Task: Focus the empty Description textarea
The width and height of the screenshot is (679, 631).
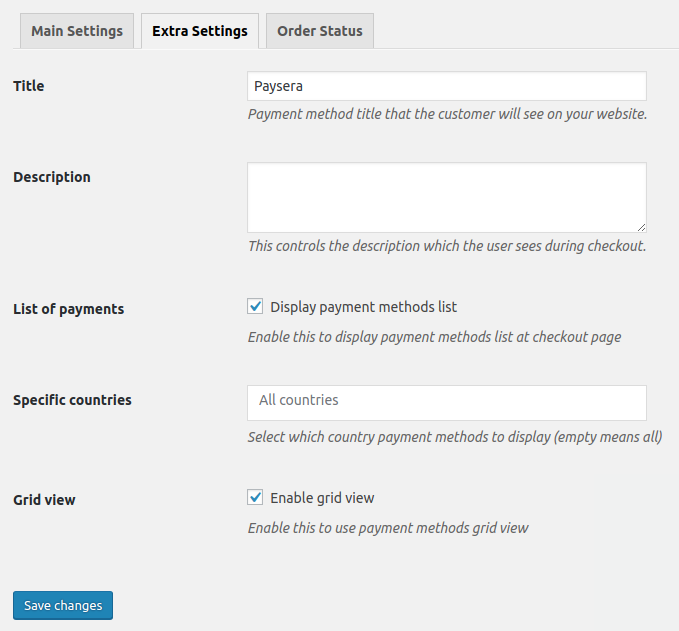Action: [446, 197]
